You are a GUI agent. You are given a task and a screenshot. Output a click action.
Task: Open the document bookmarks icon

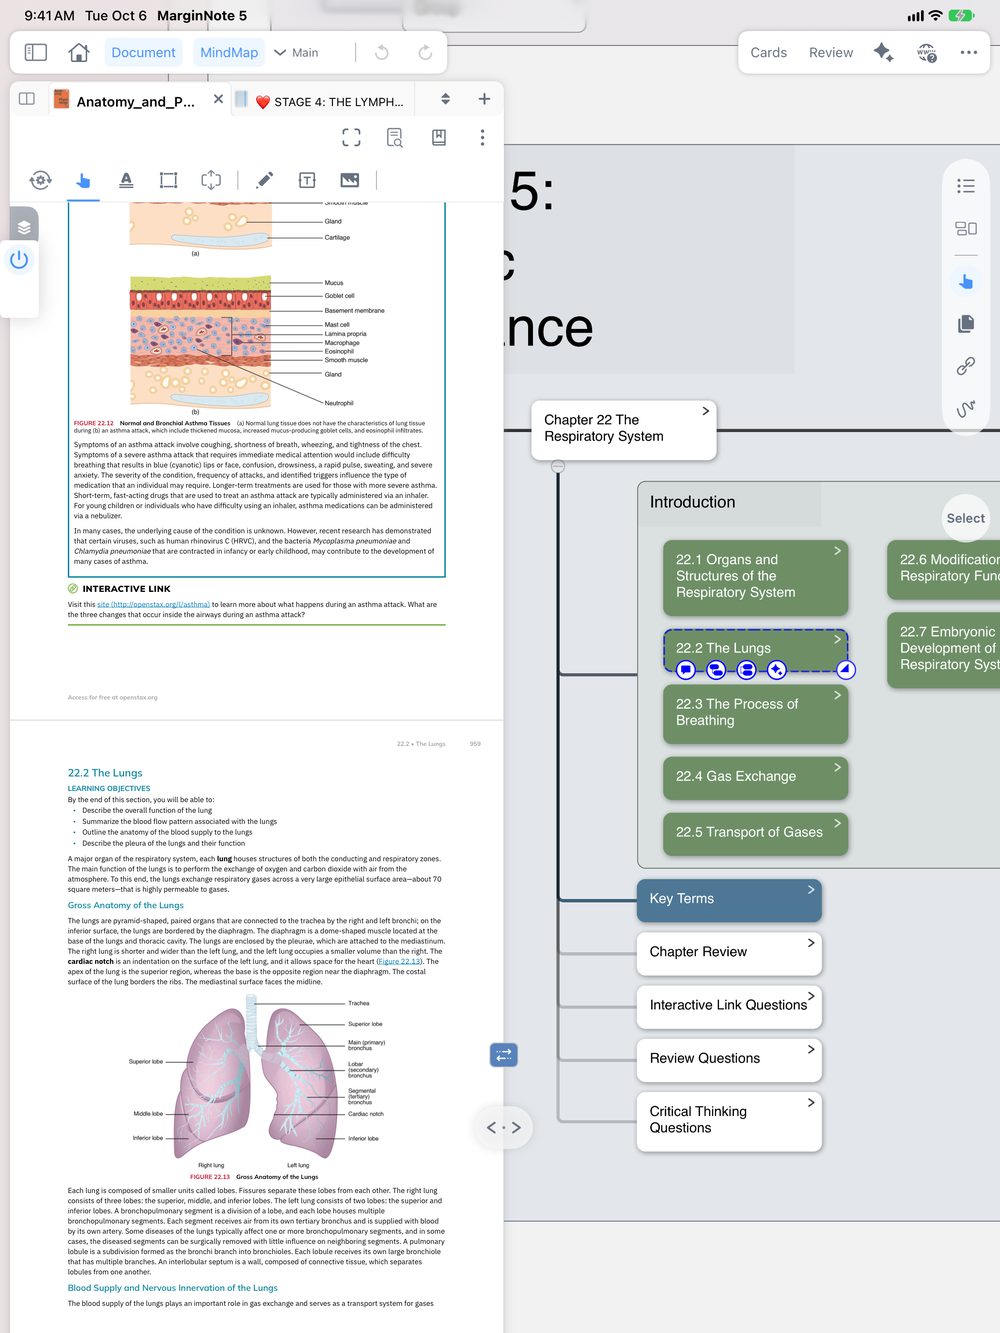pyautogui.click(x=439, y=137)
